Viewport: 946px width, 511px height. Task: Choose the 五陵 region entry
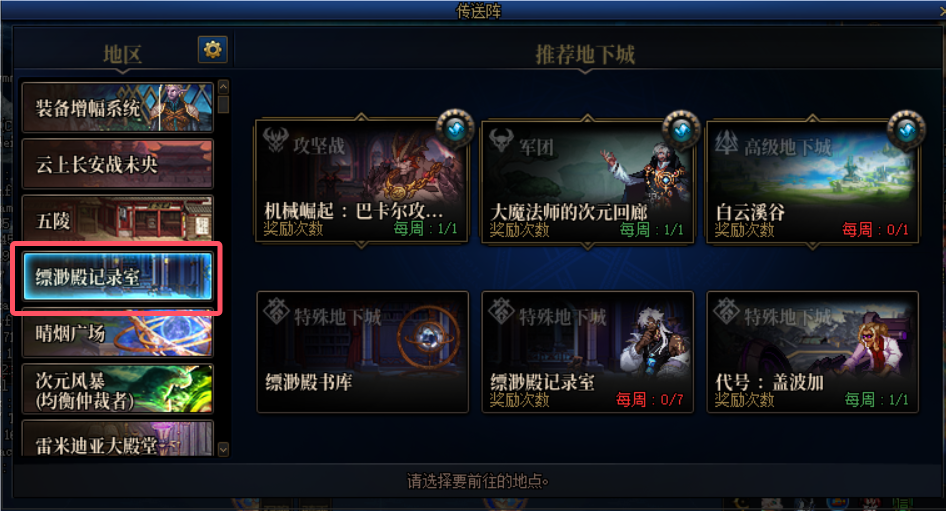click(118, 220)
